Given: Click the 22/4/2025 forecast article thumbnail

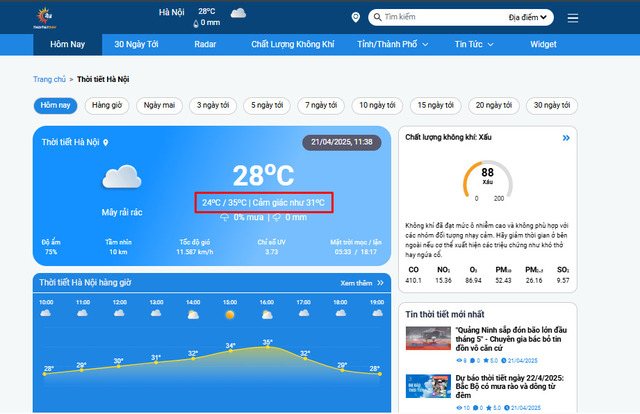Looking at the screenshot, I should 428,386.
